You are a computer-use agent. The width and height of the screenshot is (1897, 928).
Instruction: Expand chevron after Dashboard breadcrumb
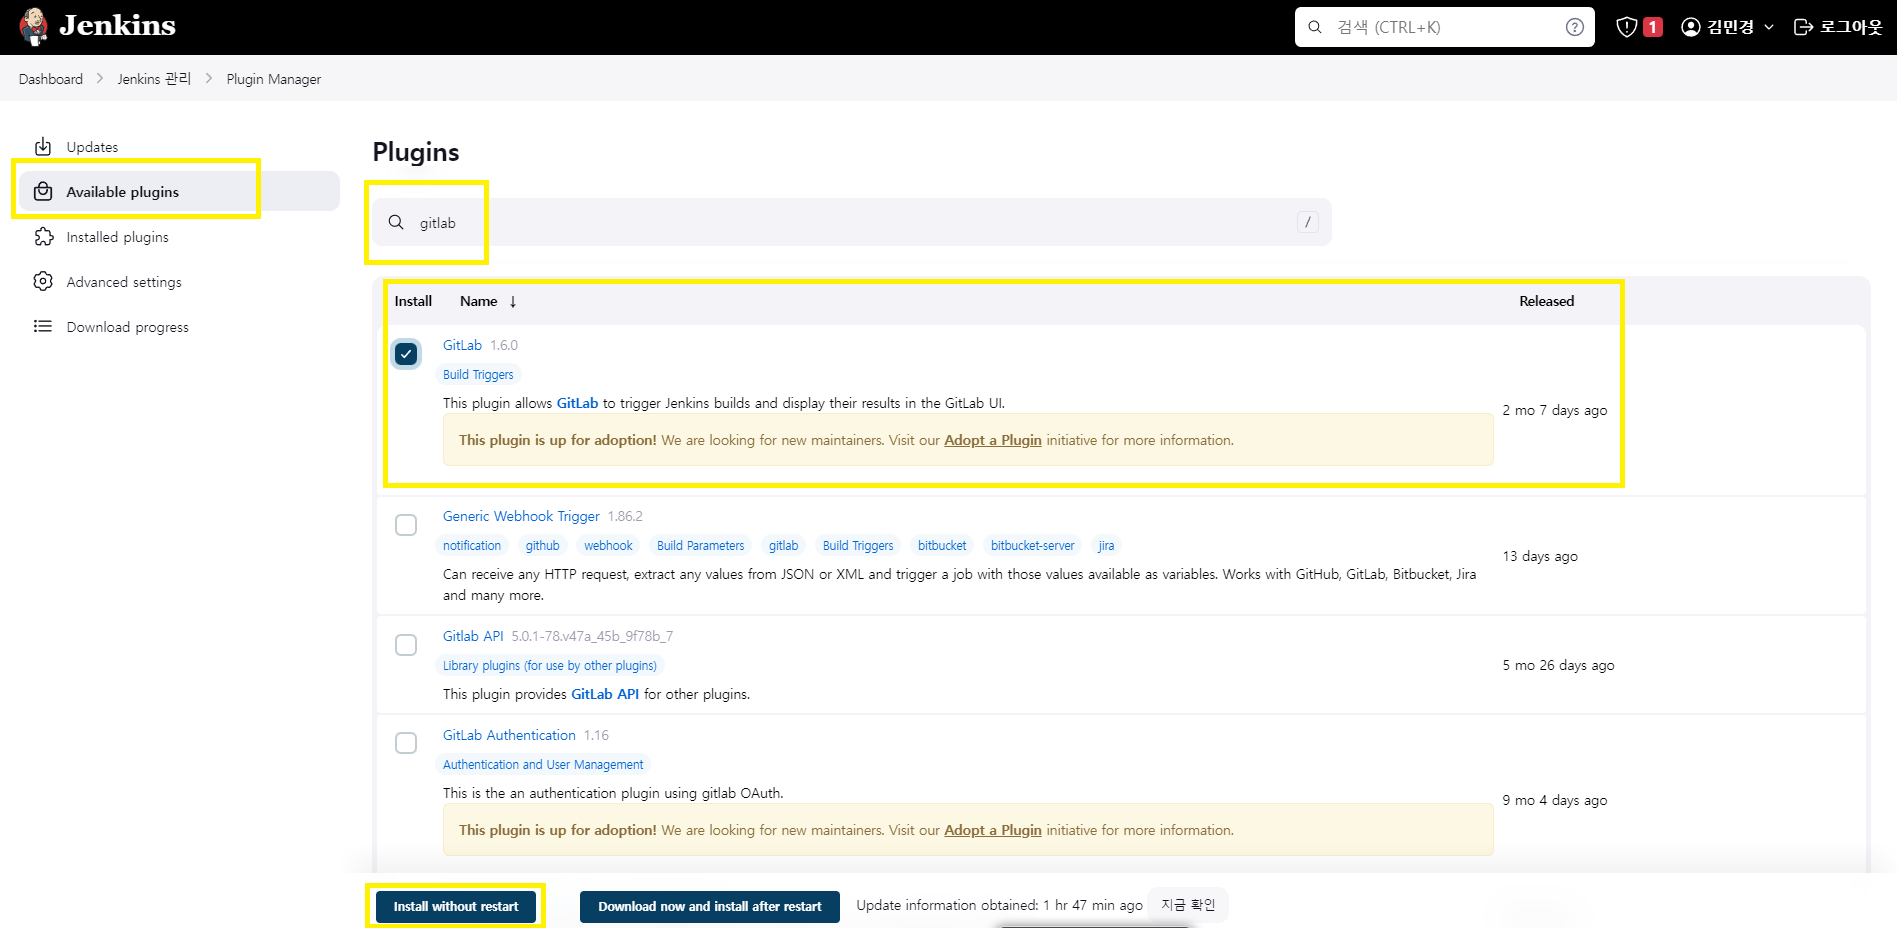100,79
